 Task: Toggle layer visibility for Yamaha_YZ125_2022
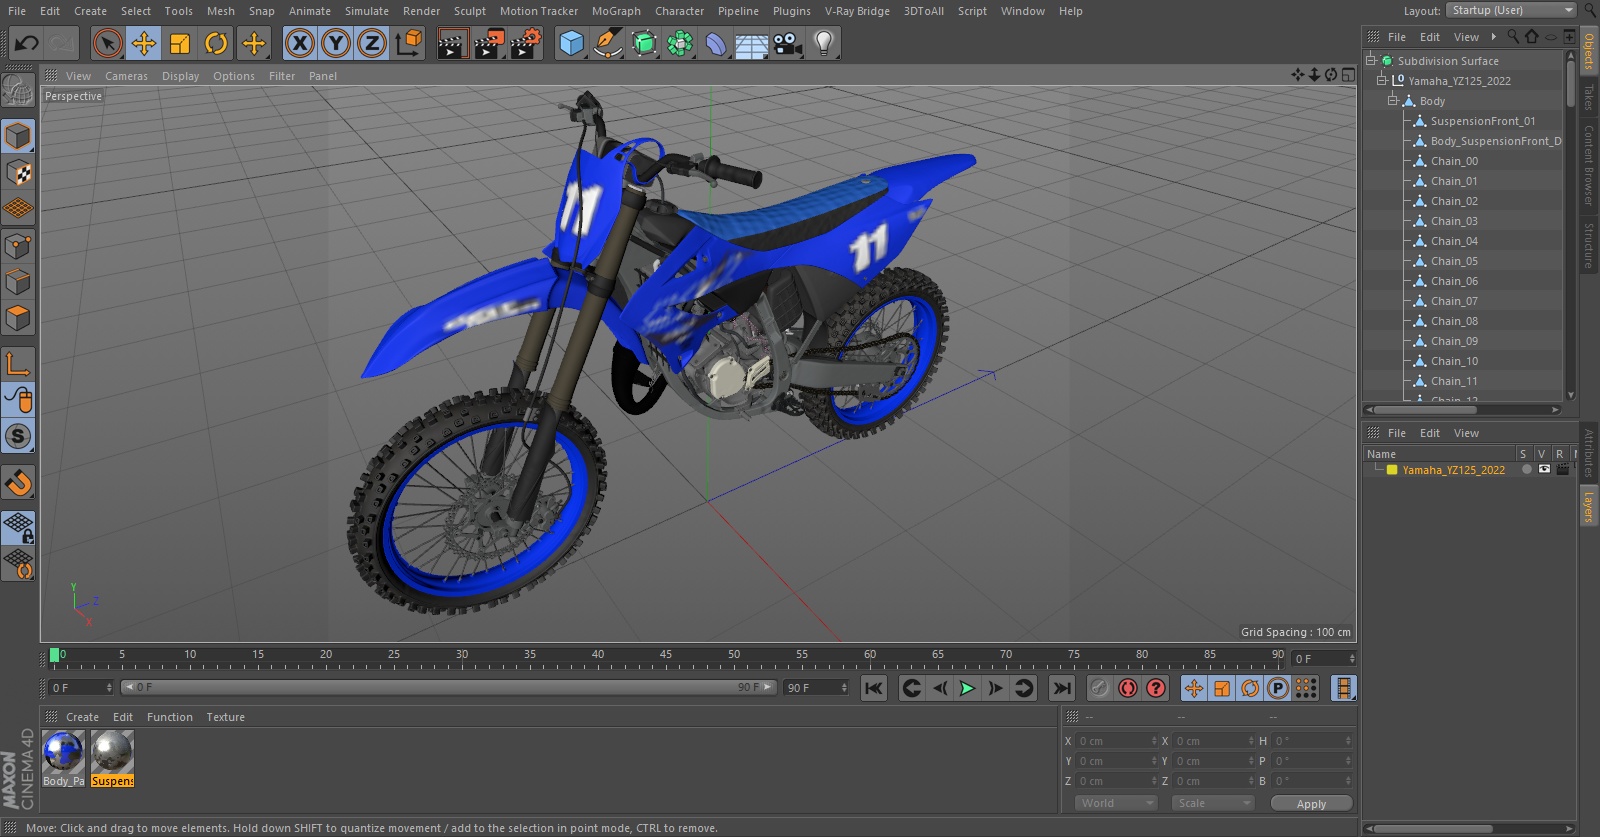coord(1544,469)
